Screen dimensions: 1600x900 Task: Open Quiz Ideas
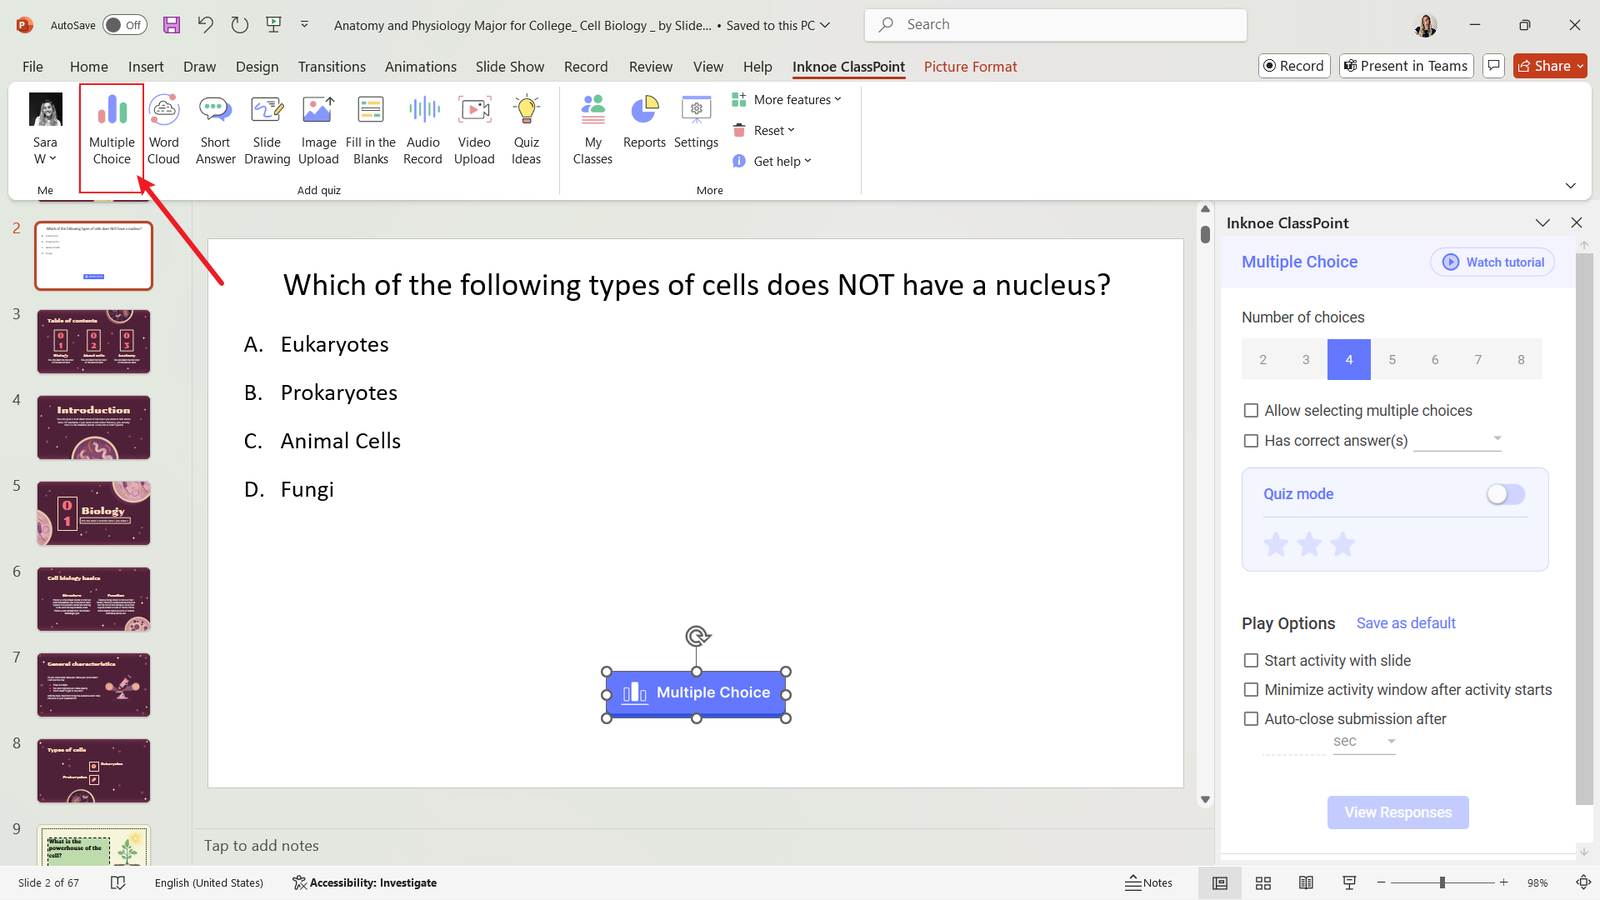tap(526, 130)
